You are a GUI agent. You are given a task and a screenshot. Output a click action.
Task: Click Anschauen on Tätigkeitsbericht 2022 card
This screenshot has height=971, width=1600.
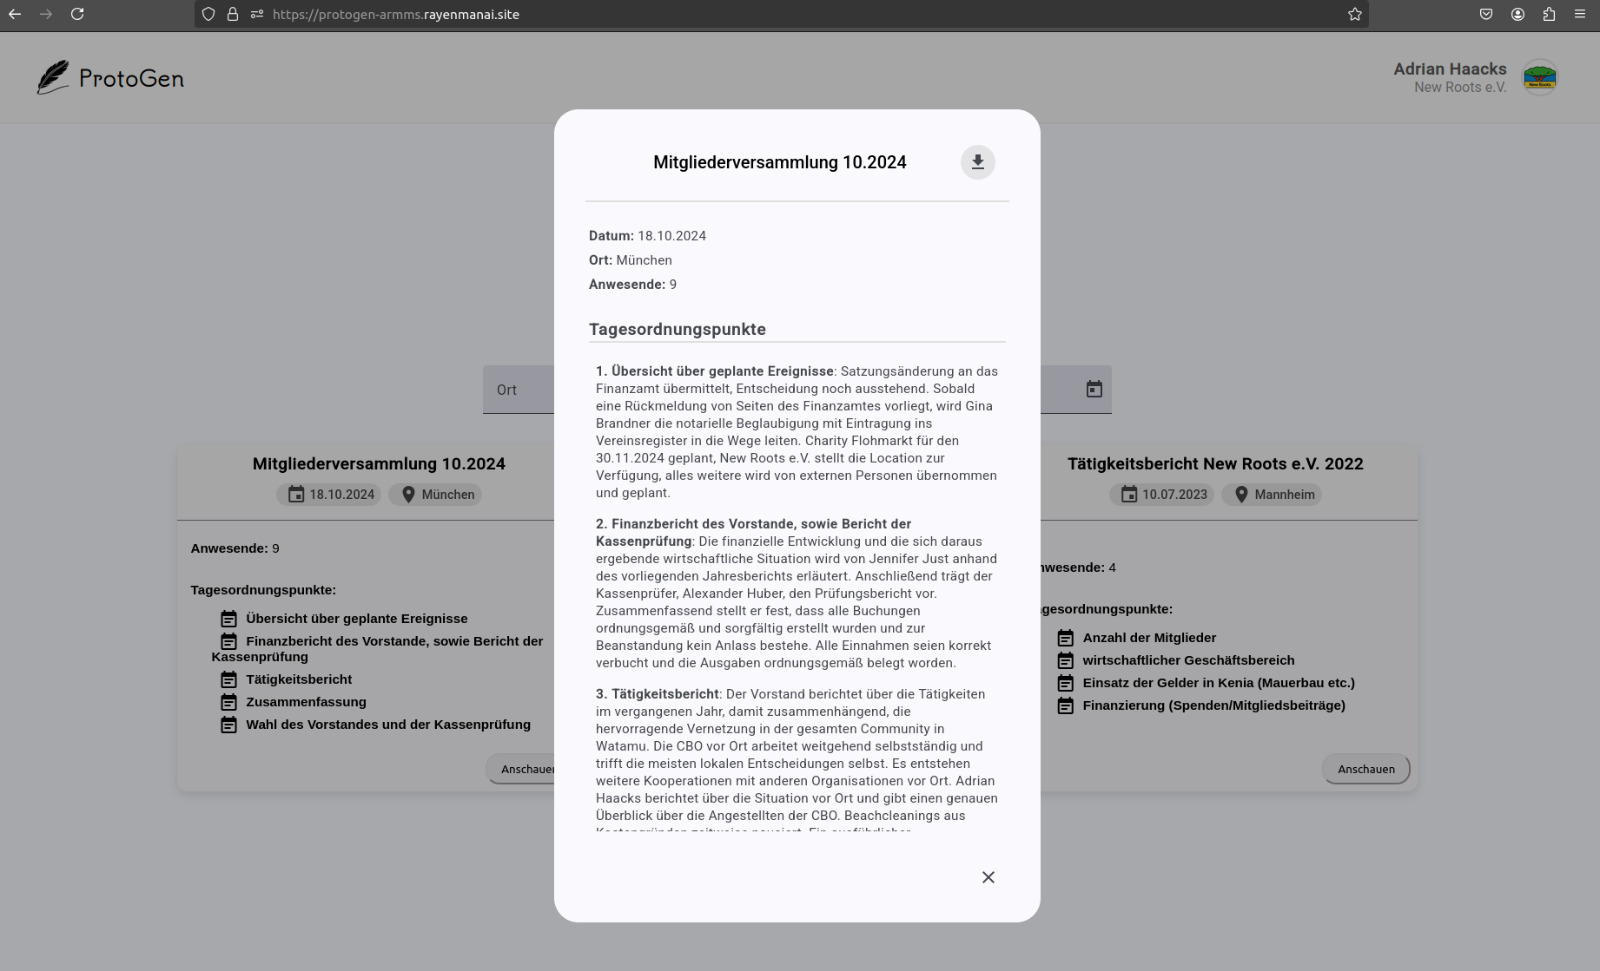[x=1366, y=769]
